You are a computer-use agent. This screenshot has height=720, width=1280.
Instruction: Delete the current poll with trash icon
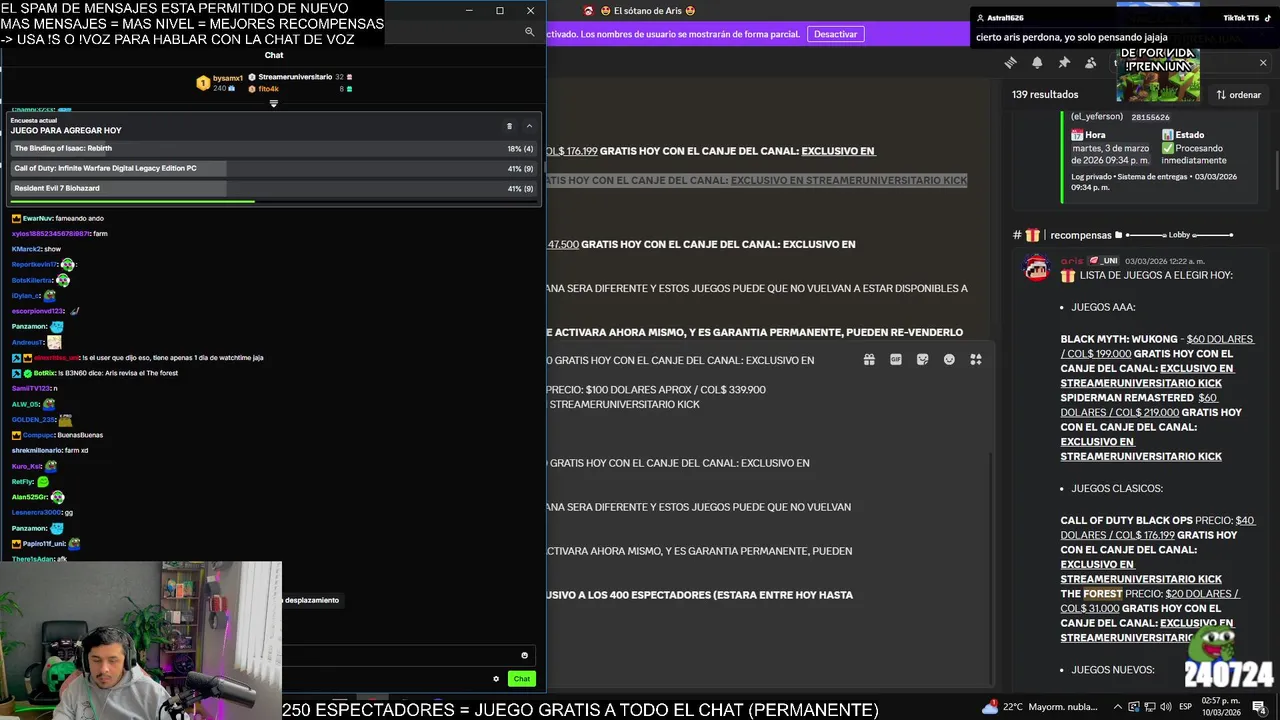click(x=509, y=126)
